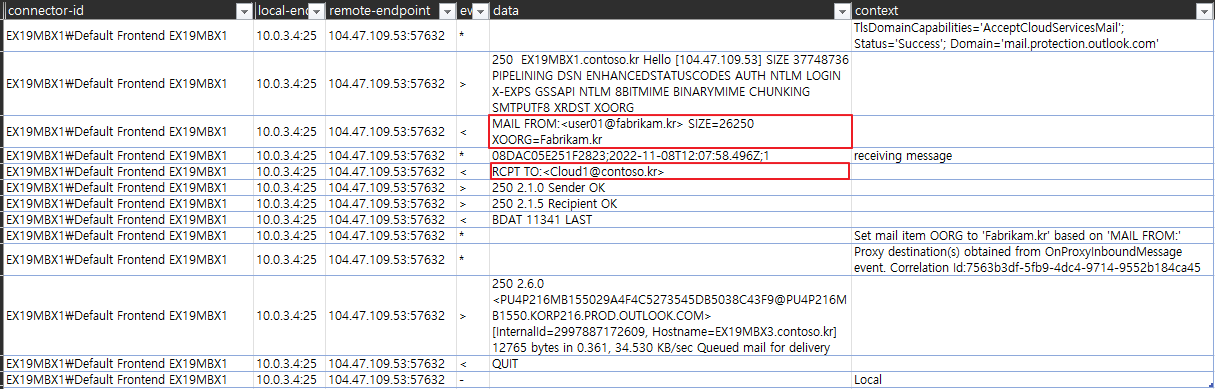
Task: Click the TlsDomainCapabilities context cell
Action: (1033, 36)
